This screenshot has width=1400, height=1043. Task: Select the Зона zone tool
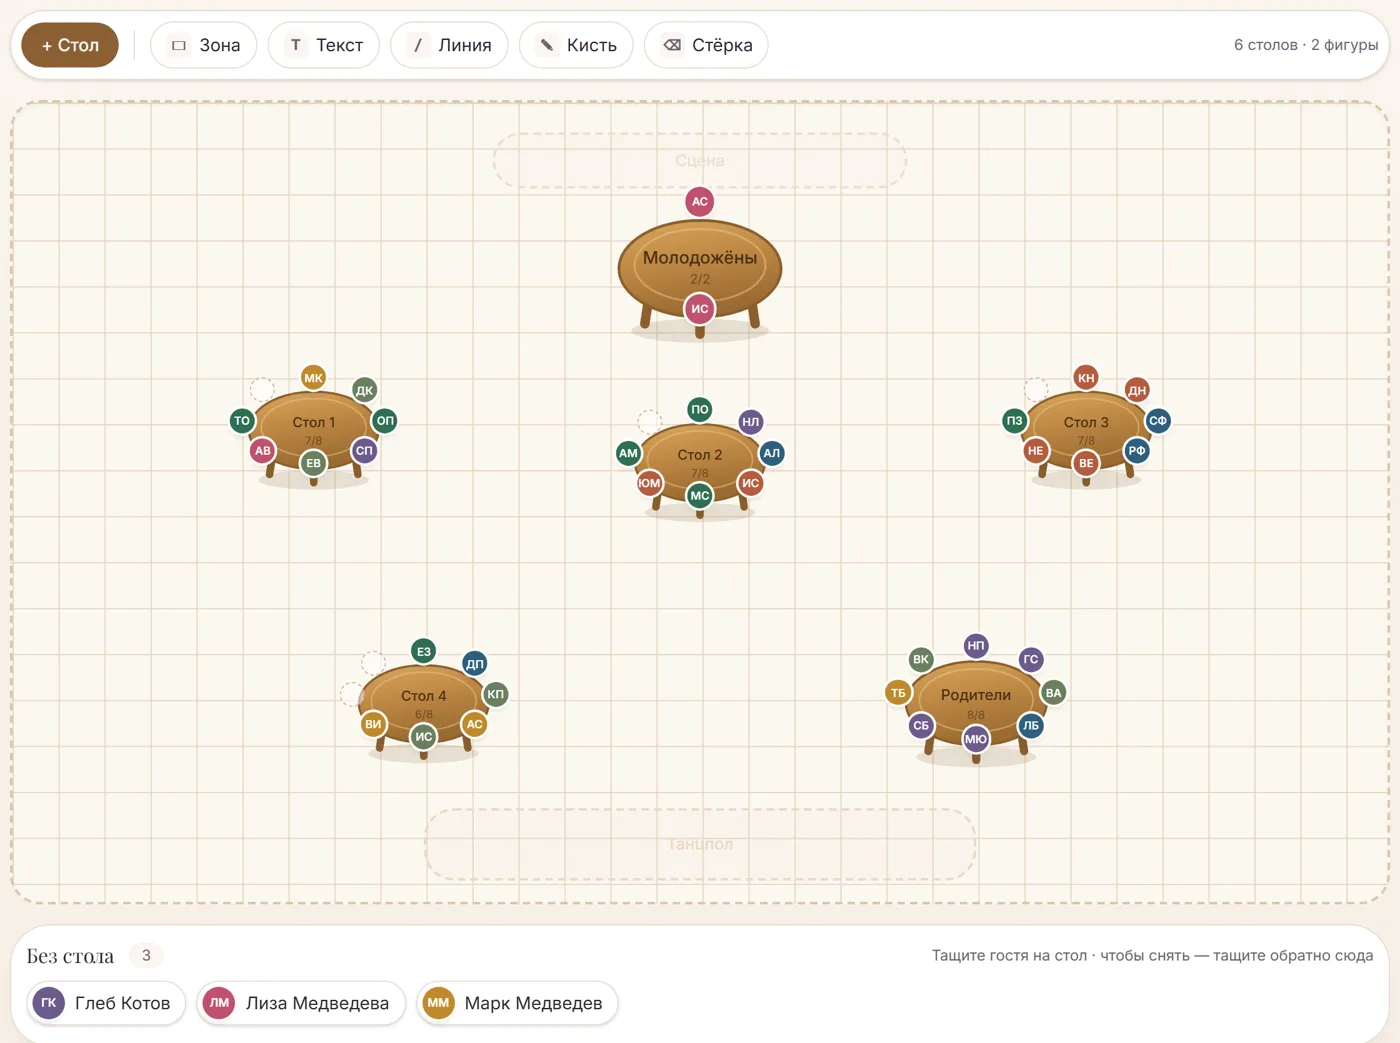204,45
